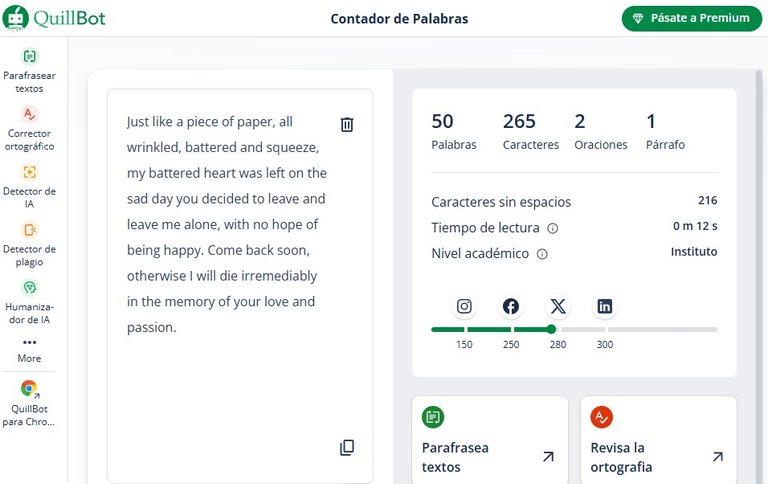Screen dimensions: 768x484
Task: Select the Facebook character limit icon
Action: point(511,306)
